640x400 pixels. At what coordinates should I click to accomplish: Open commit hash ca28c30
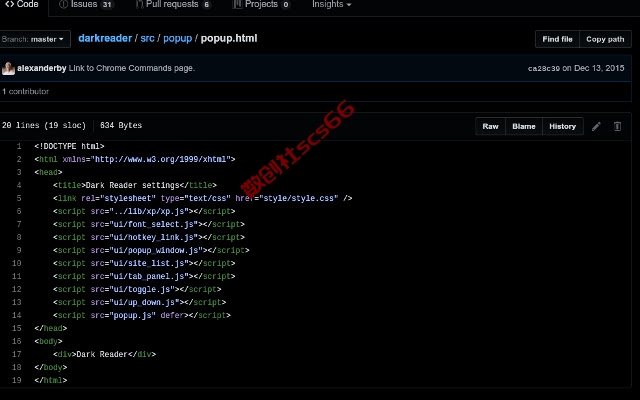tap(544, 69)
